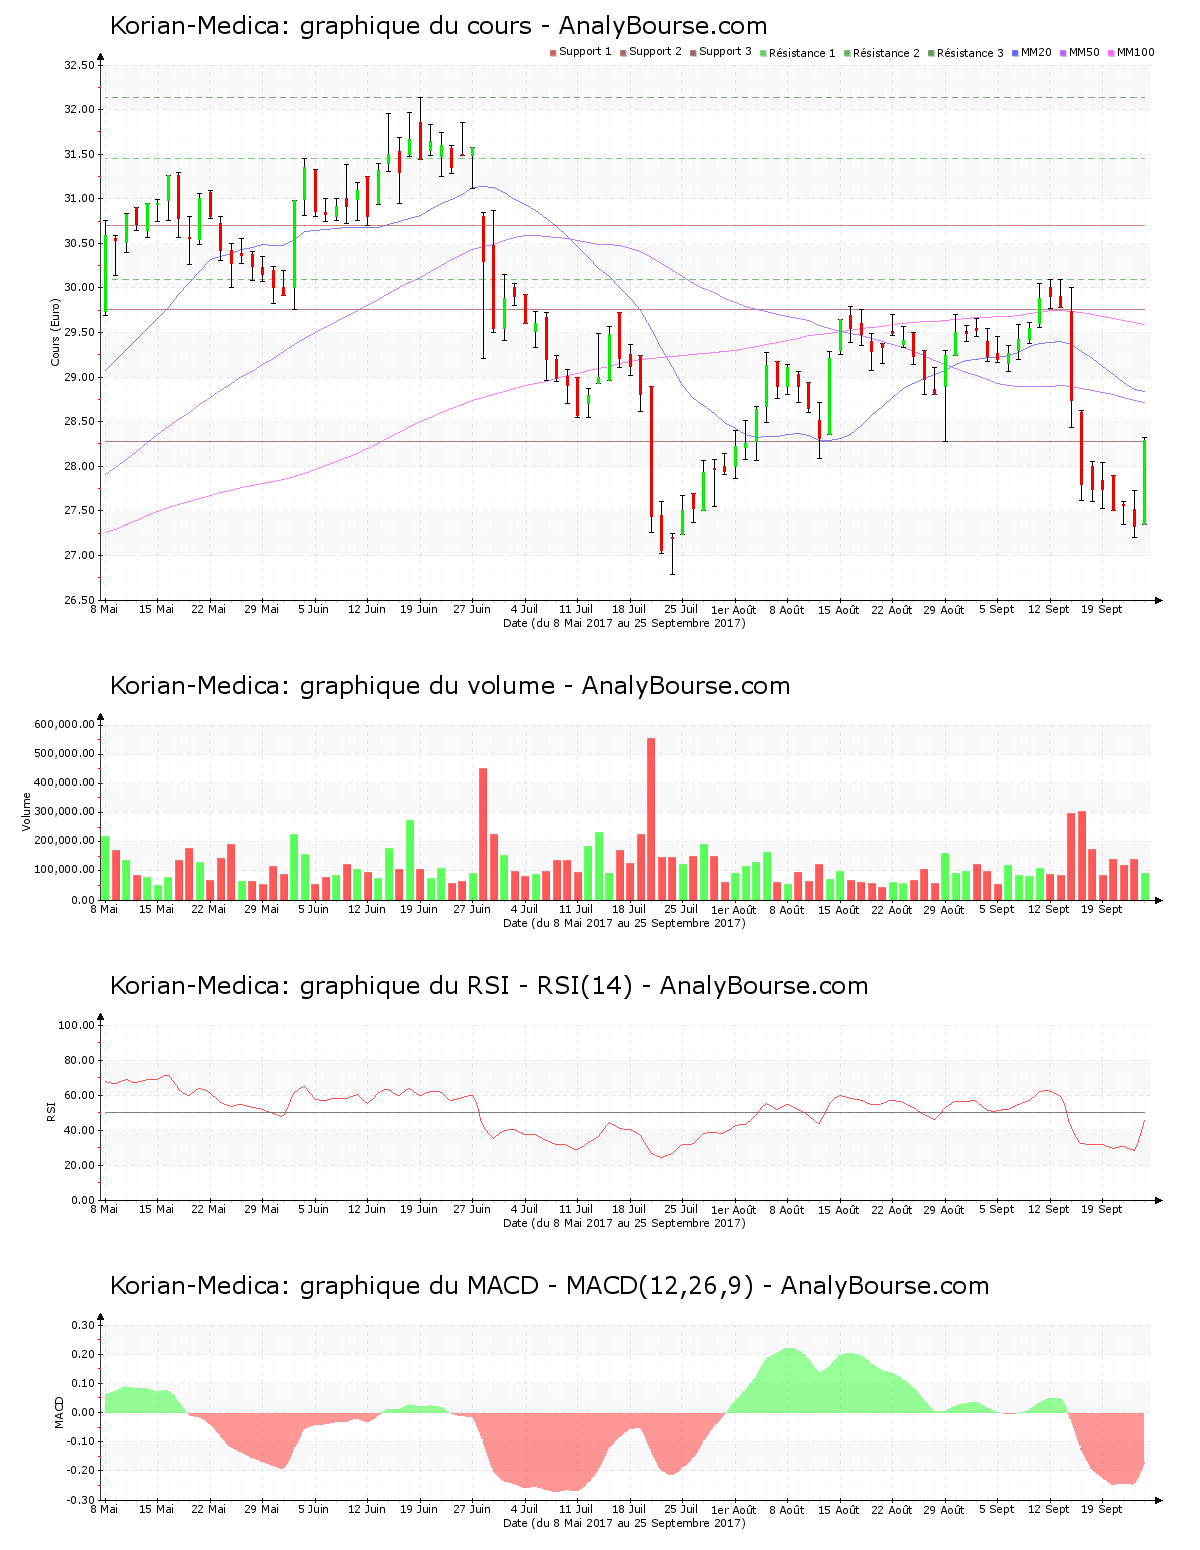Click the last green candlestick in the price chart
Viewport: 1200px width, 1550px height.
coord(1144,481)
